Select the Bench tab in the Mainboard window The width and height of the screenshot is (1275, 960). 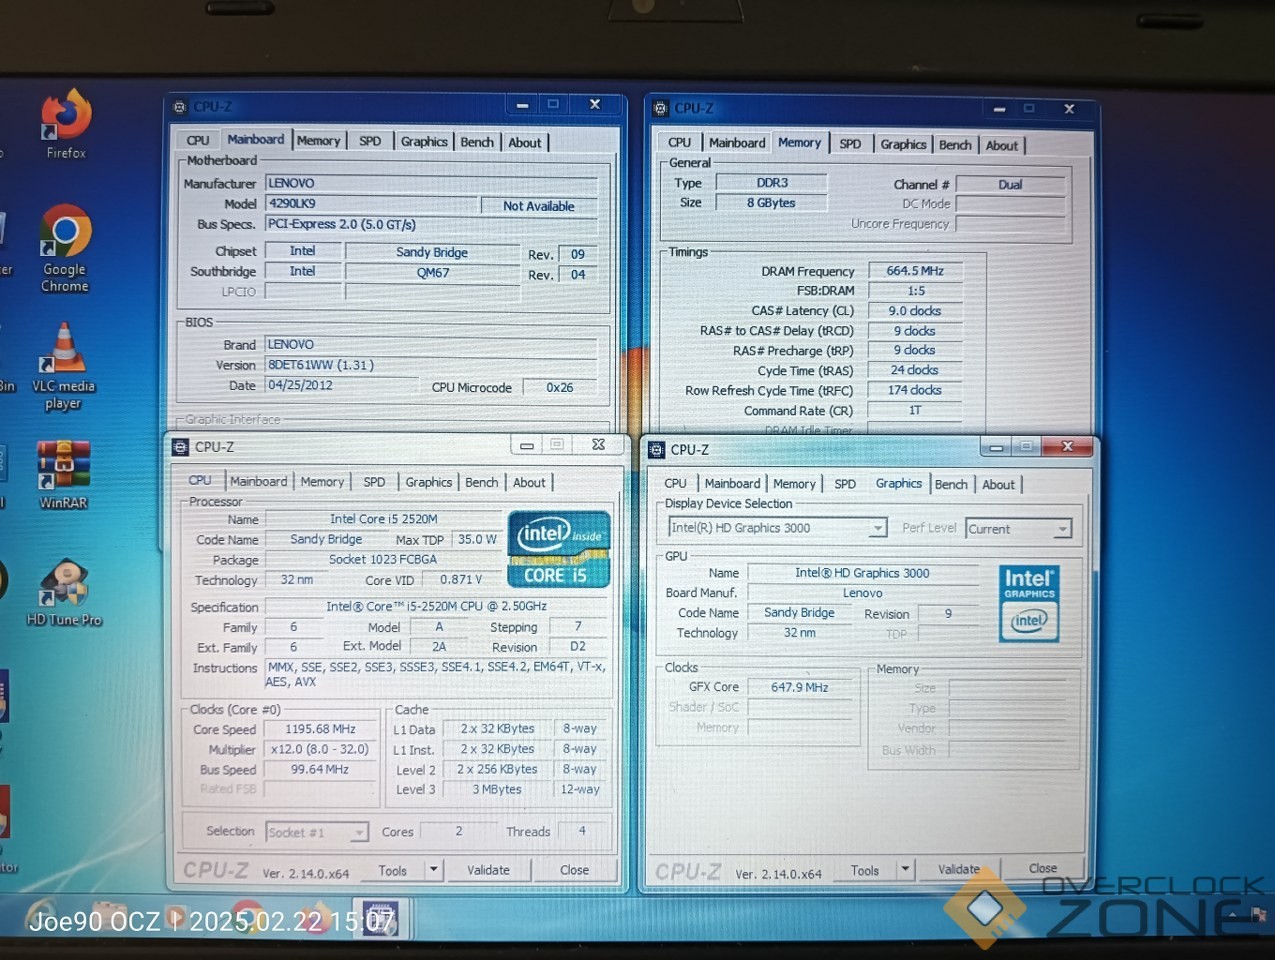477,142
